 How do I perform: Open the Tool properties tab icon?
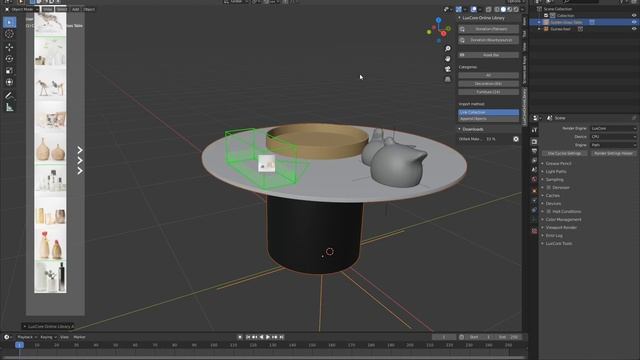534,130
